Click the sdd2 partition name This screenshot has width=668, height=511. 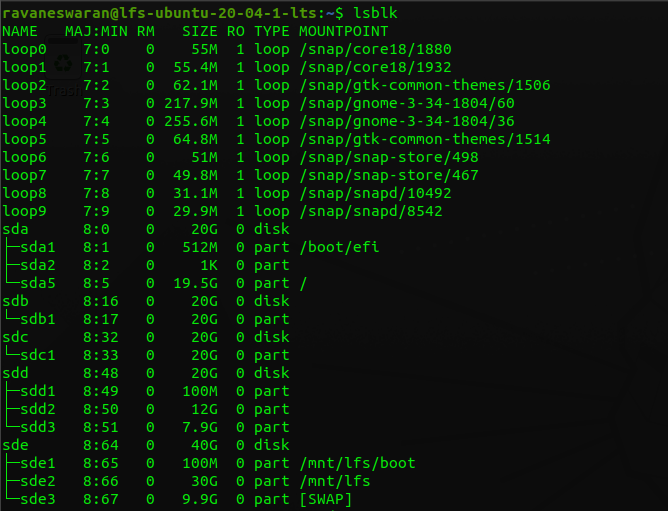tap(38, 410)
